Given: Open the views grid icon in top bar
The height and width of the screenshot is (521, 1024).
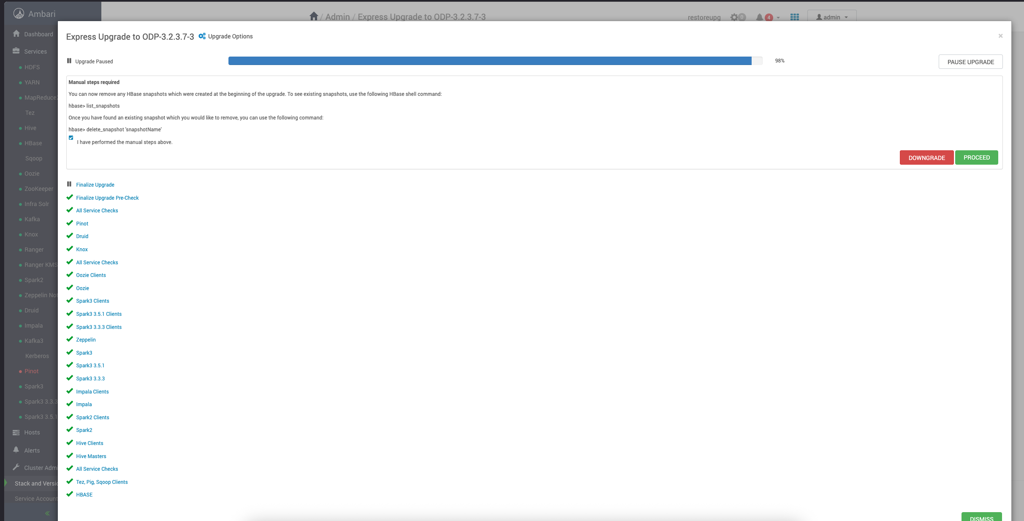Looking at the screenshot, I should 795,17.
